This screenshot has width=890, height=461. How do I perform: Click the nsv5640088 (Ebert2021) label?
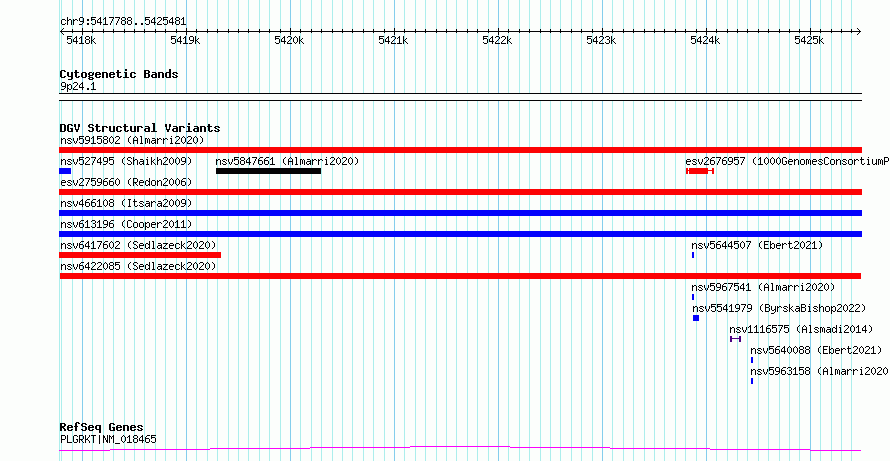click(816, 350)
